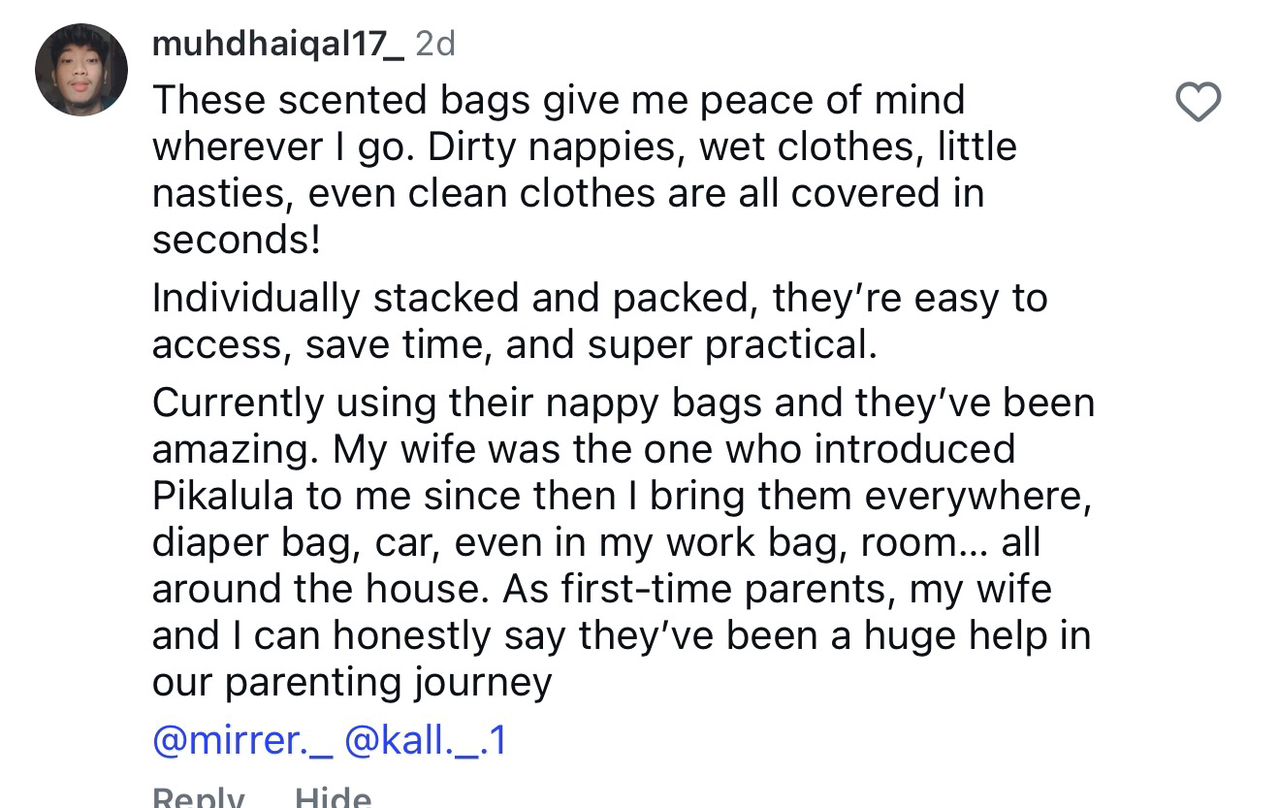Open the @mirrer._ mention
Screen dimensions: 1280x808
pyautogui.click(x=242, y=741)
